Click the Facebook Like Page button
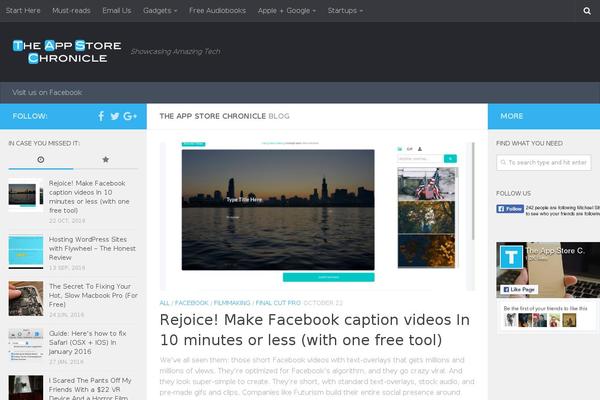Screen dimensions: 600x400 tap(519, 289)
